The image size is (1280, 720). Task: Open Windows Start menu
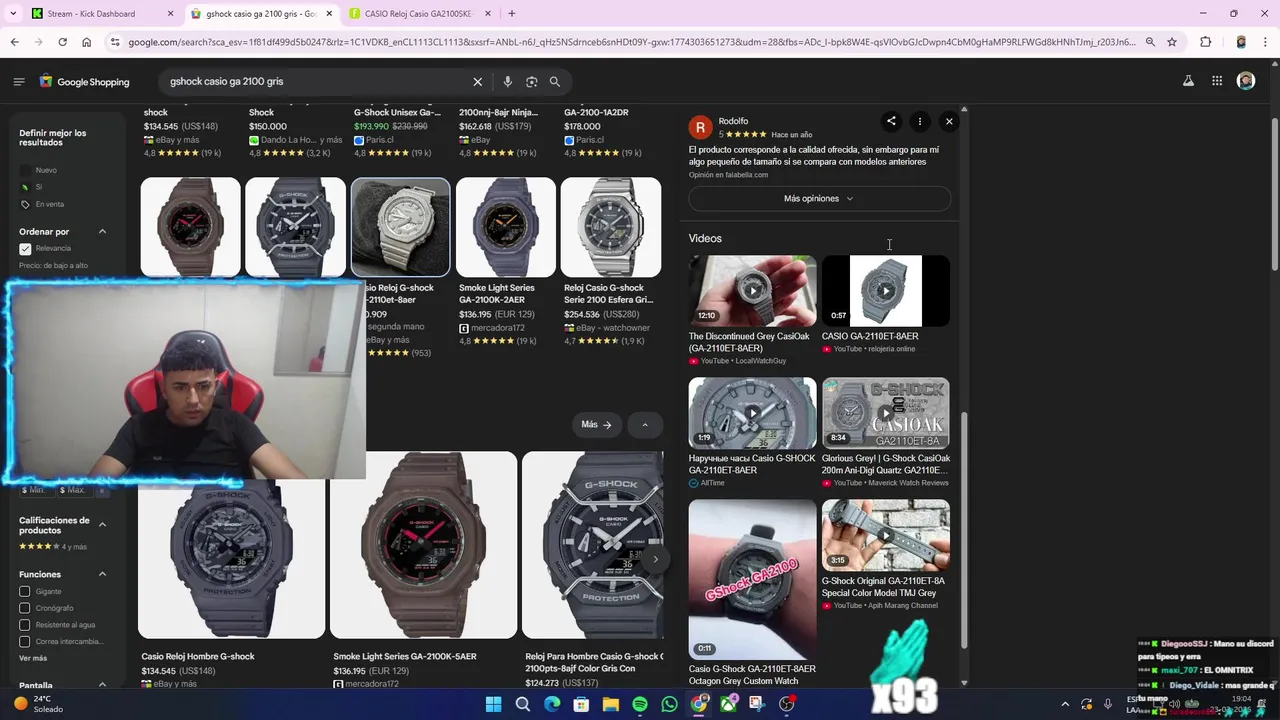click(x=493, y=705)
